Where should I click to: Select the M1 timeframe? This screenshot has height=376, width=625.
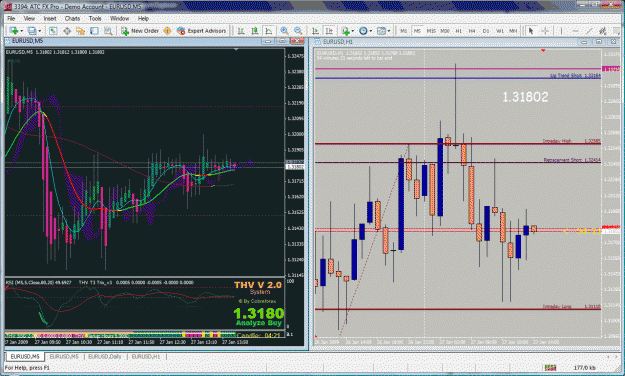pyautogui.click(x=403, y=31)
